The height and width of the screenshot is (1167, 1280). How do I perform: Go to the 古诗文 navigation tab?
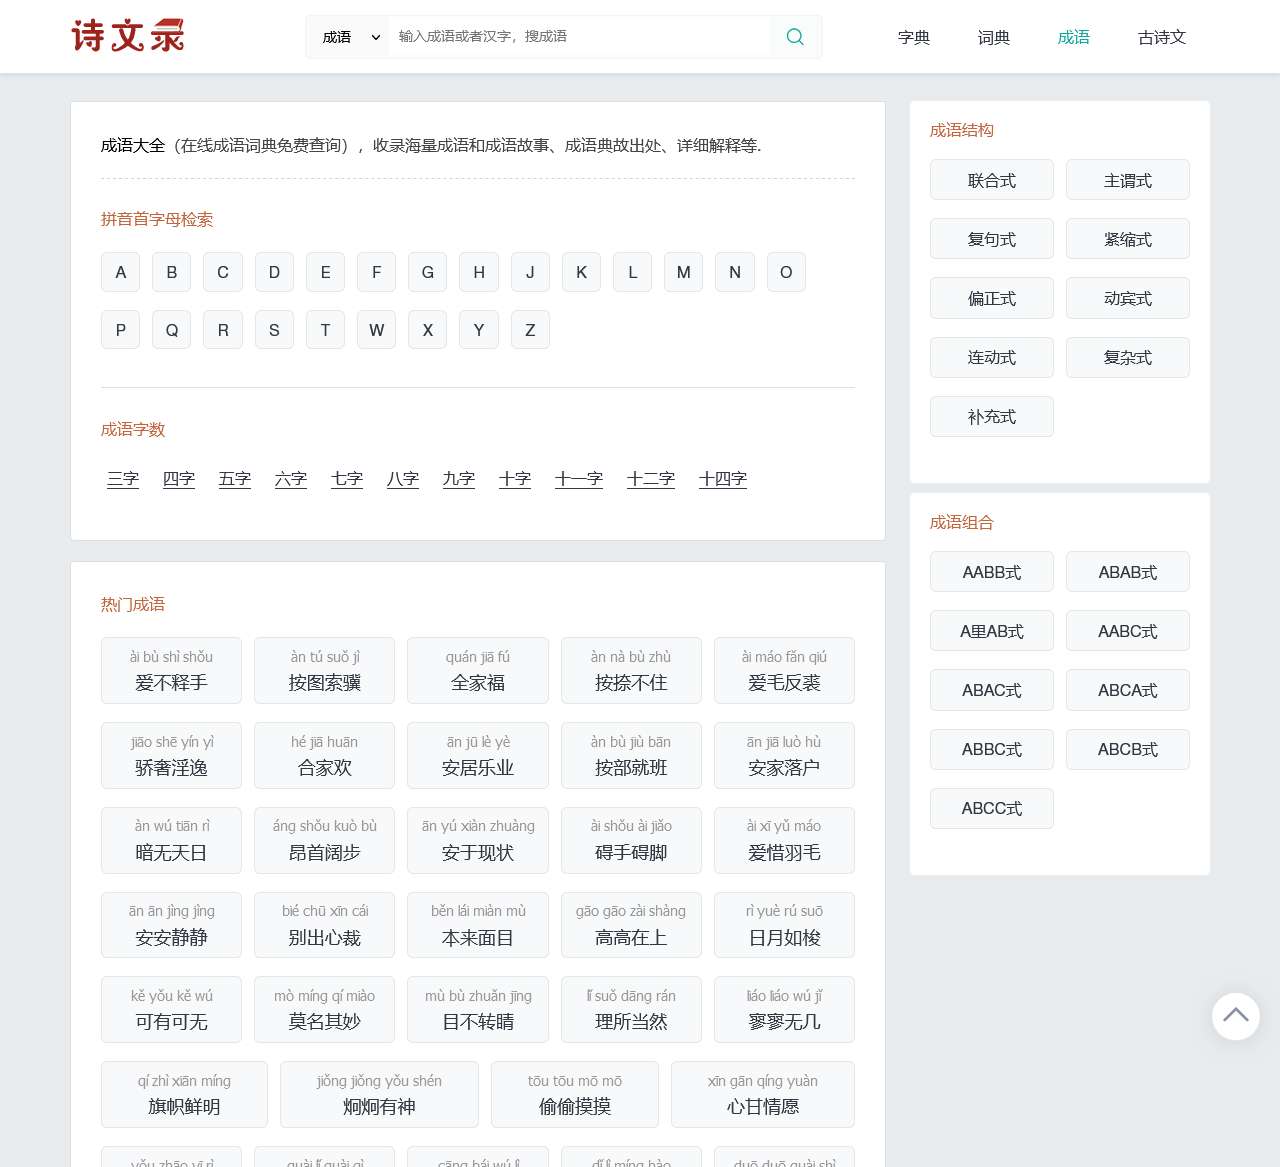point(1161,37)
